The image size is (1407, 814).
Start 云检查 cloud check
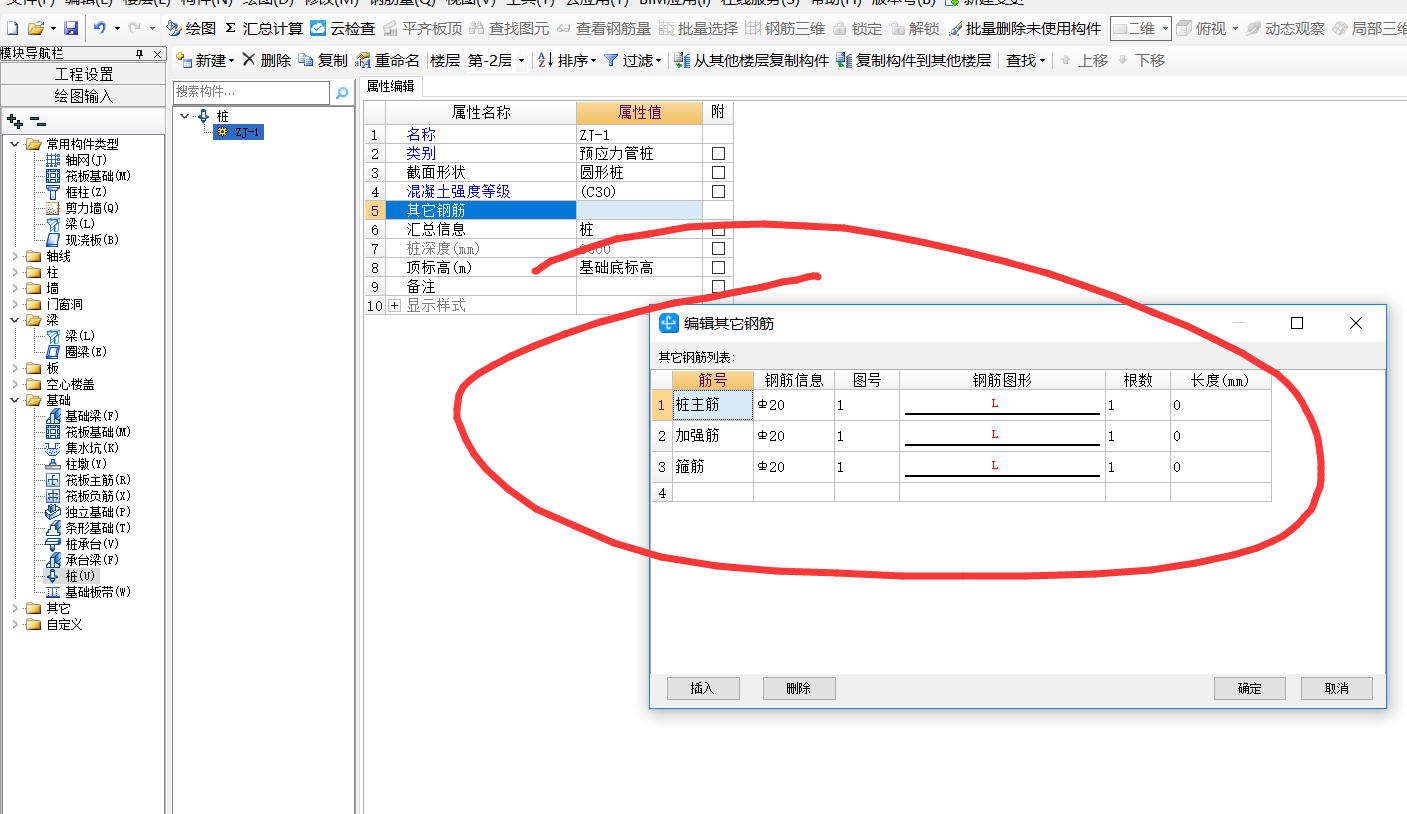(343, 28)
